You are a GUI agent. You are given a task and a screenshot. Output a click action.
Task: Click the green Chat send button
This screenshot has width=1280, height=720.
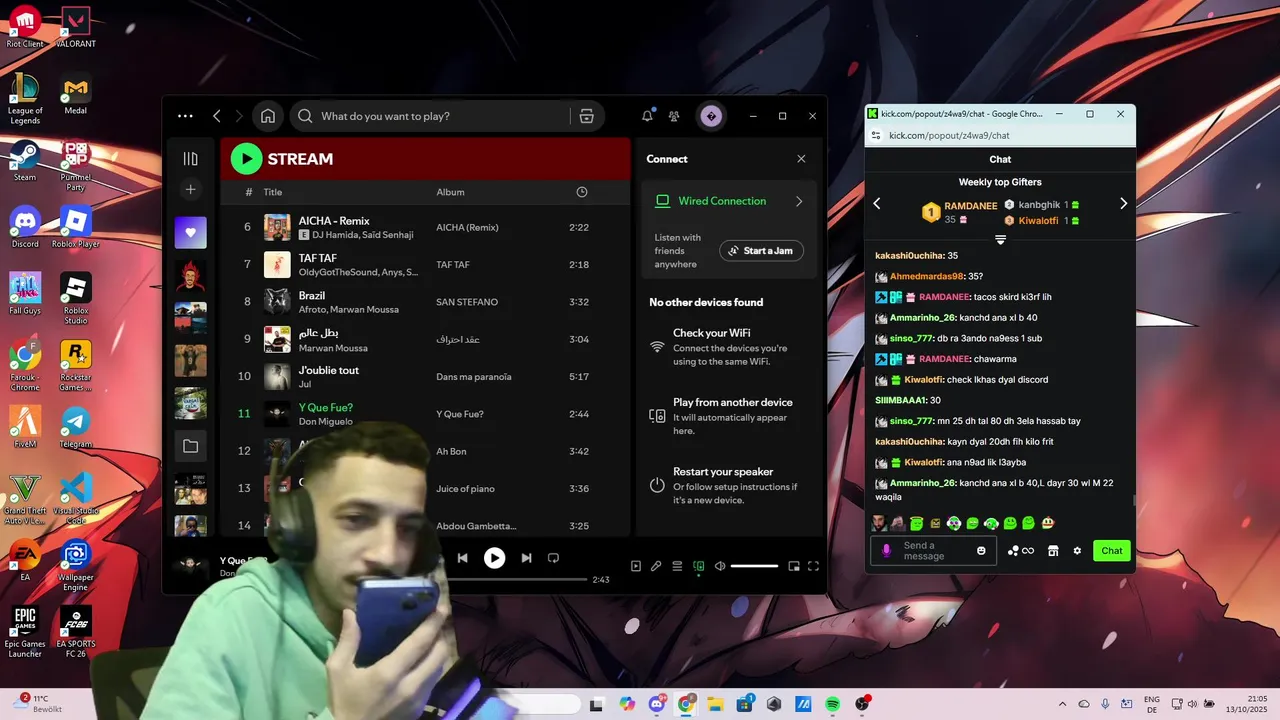pos(1112,551)
